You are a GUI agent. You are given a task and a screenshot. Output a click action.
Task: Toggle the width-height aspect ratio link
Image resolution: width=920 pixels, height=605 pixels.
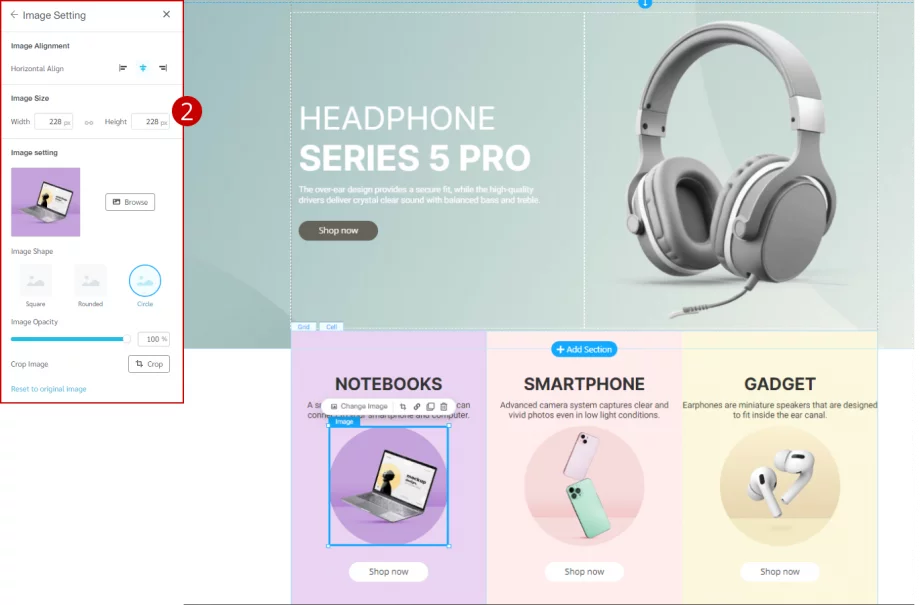click(89, 122)
